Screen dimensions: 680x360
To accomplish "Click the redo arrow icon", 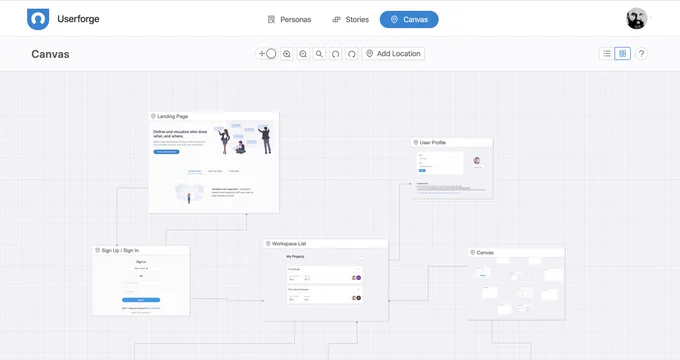I will [x=352, y=54].
